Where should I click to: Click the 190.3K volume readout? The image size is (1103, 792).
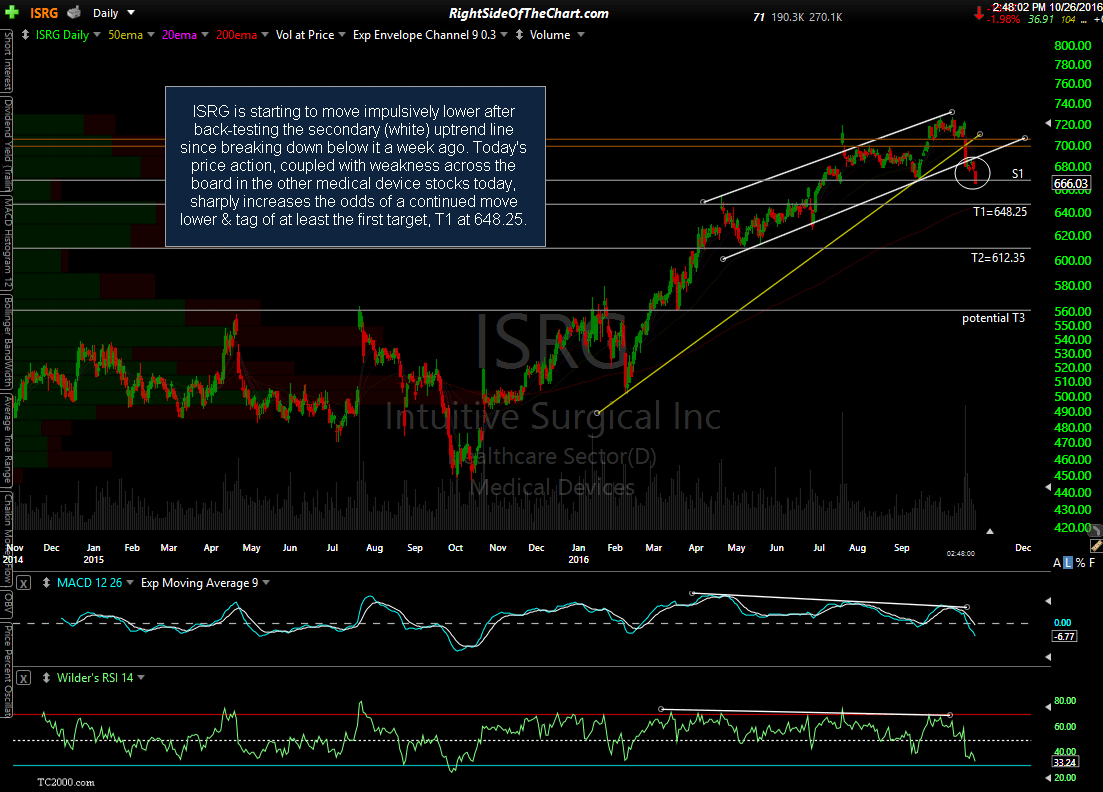point(788,17)
